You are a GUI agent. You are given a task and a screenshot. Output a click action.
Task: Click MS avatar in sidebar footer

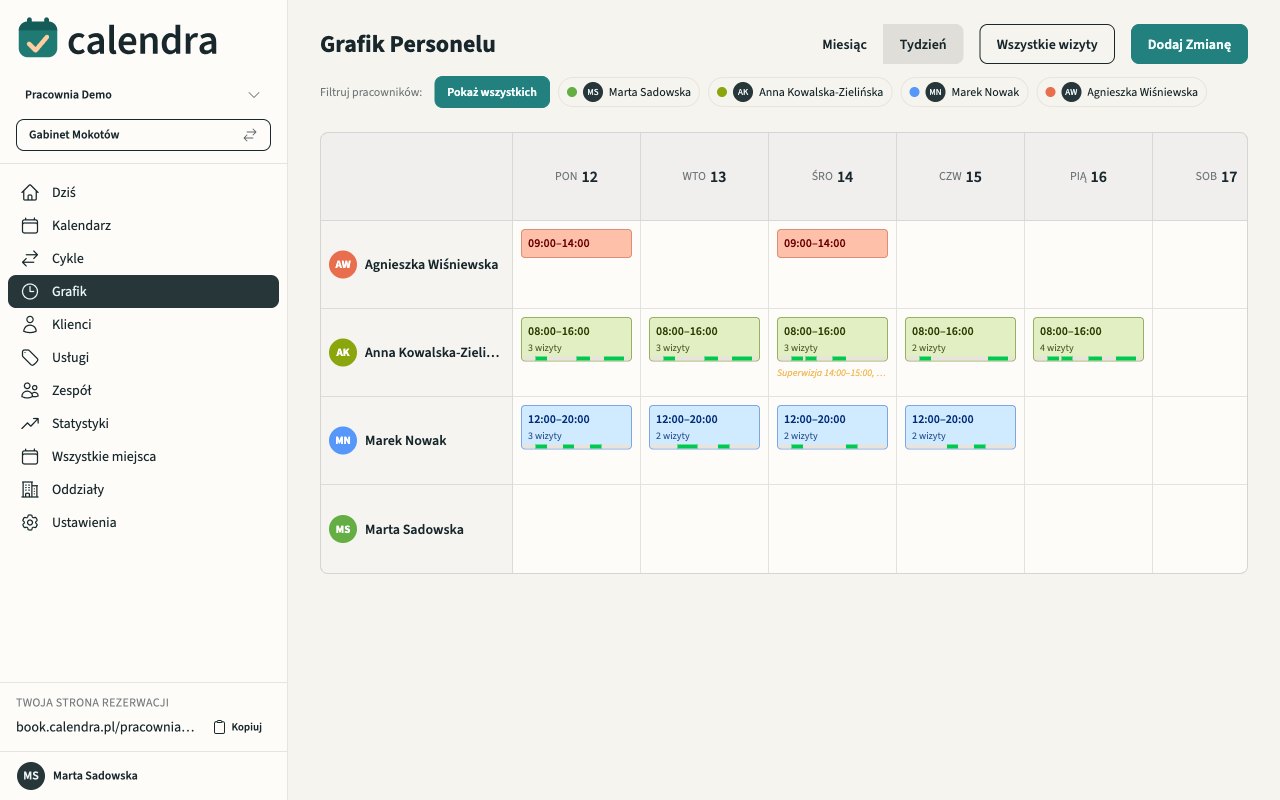(31, 775)
